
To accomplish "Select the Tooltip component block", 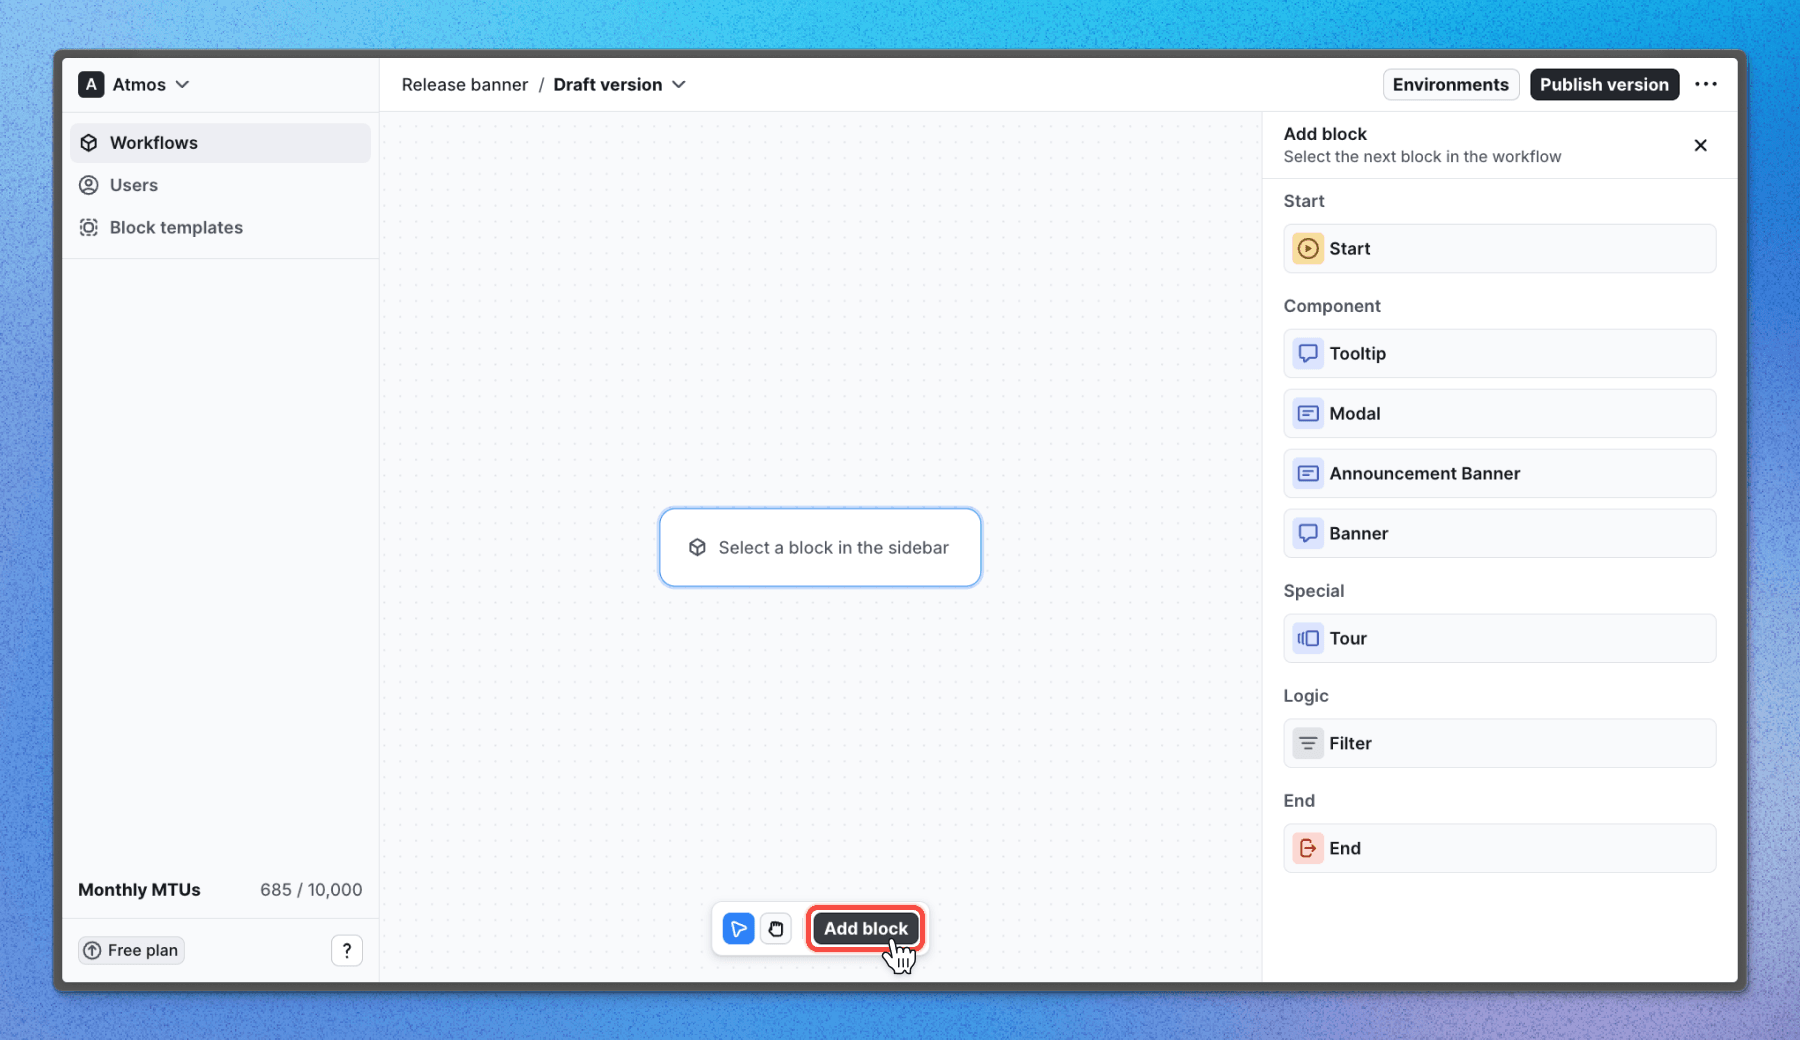I will tap(1499, 353).
